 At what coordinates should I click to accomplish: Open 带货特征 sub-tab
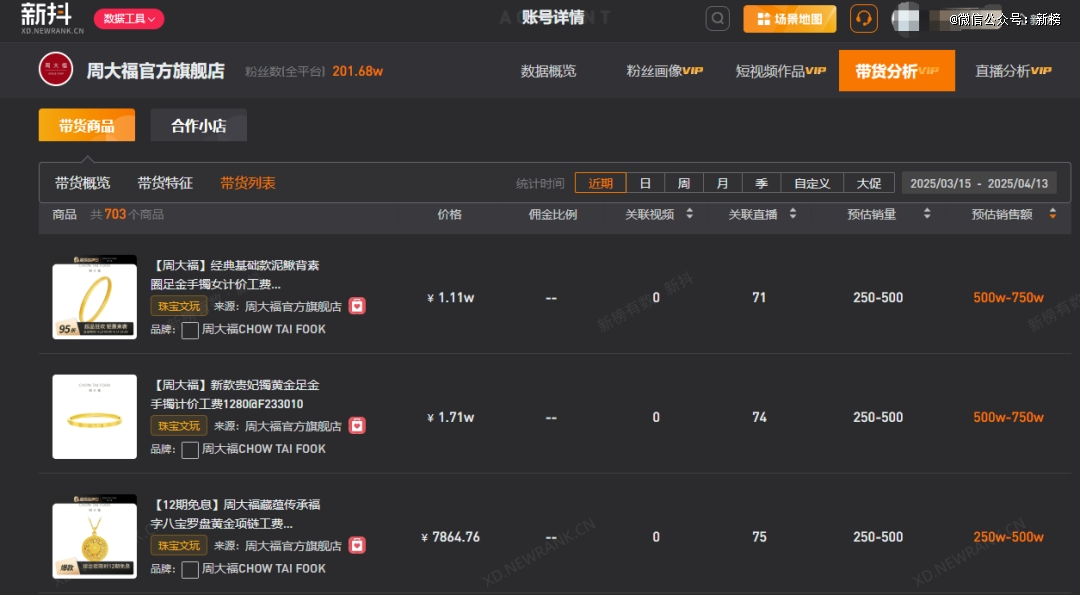[x=165, y=183]
